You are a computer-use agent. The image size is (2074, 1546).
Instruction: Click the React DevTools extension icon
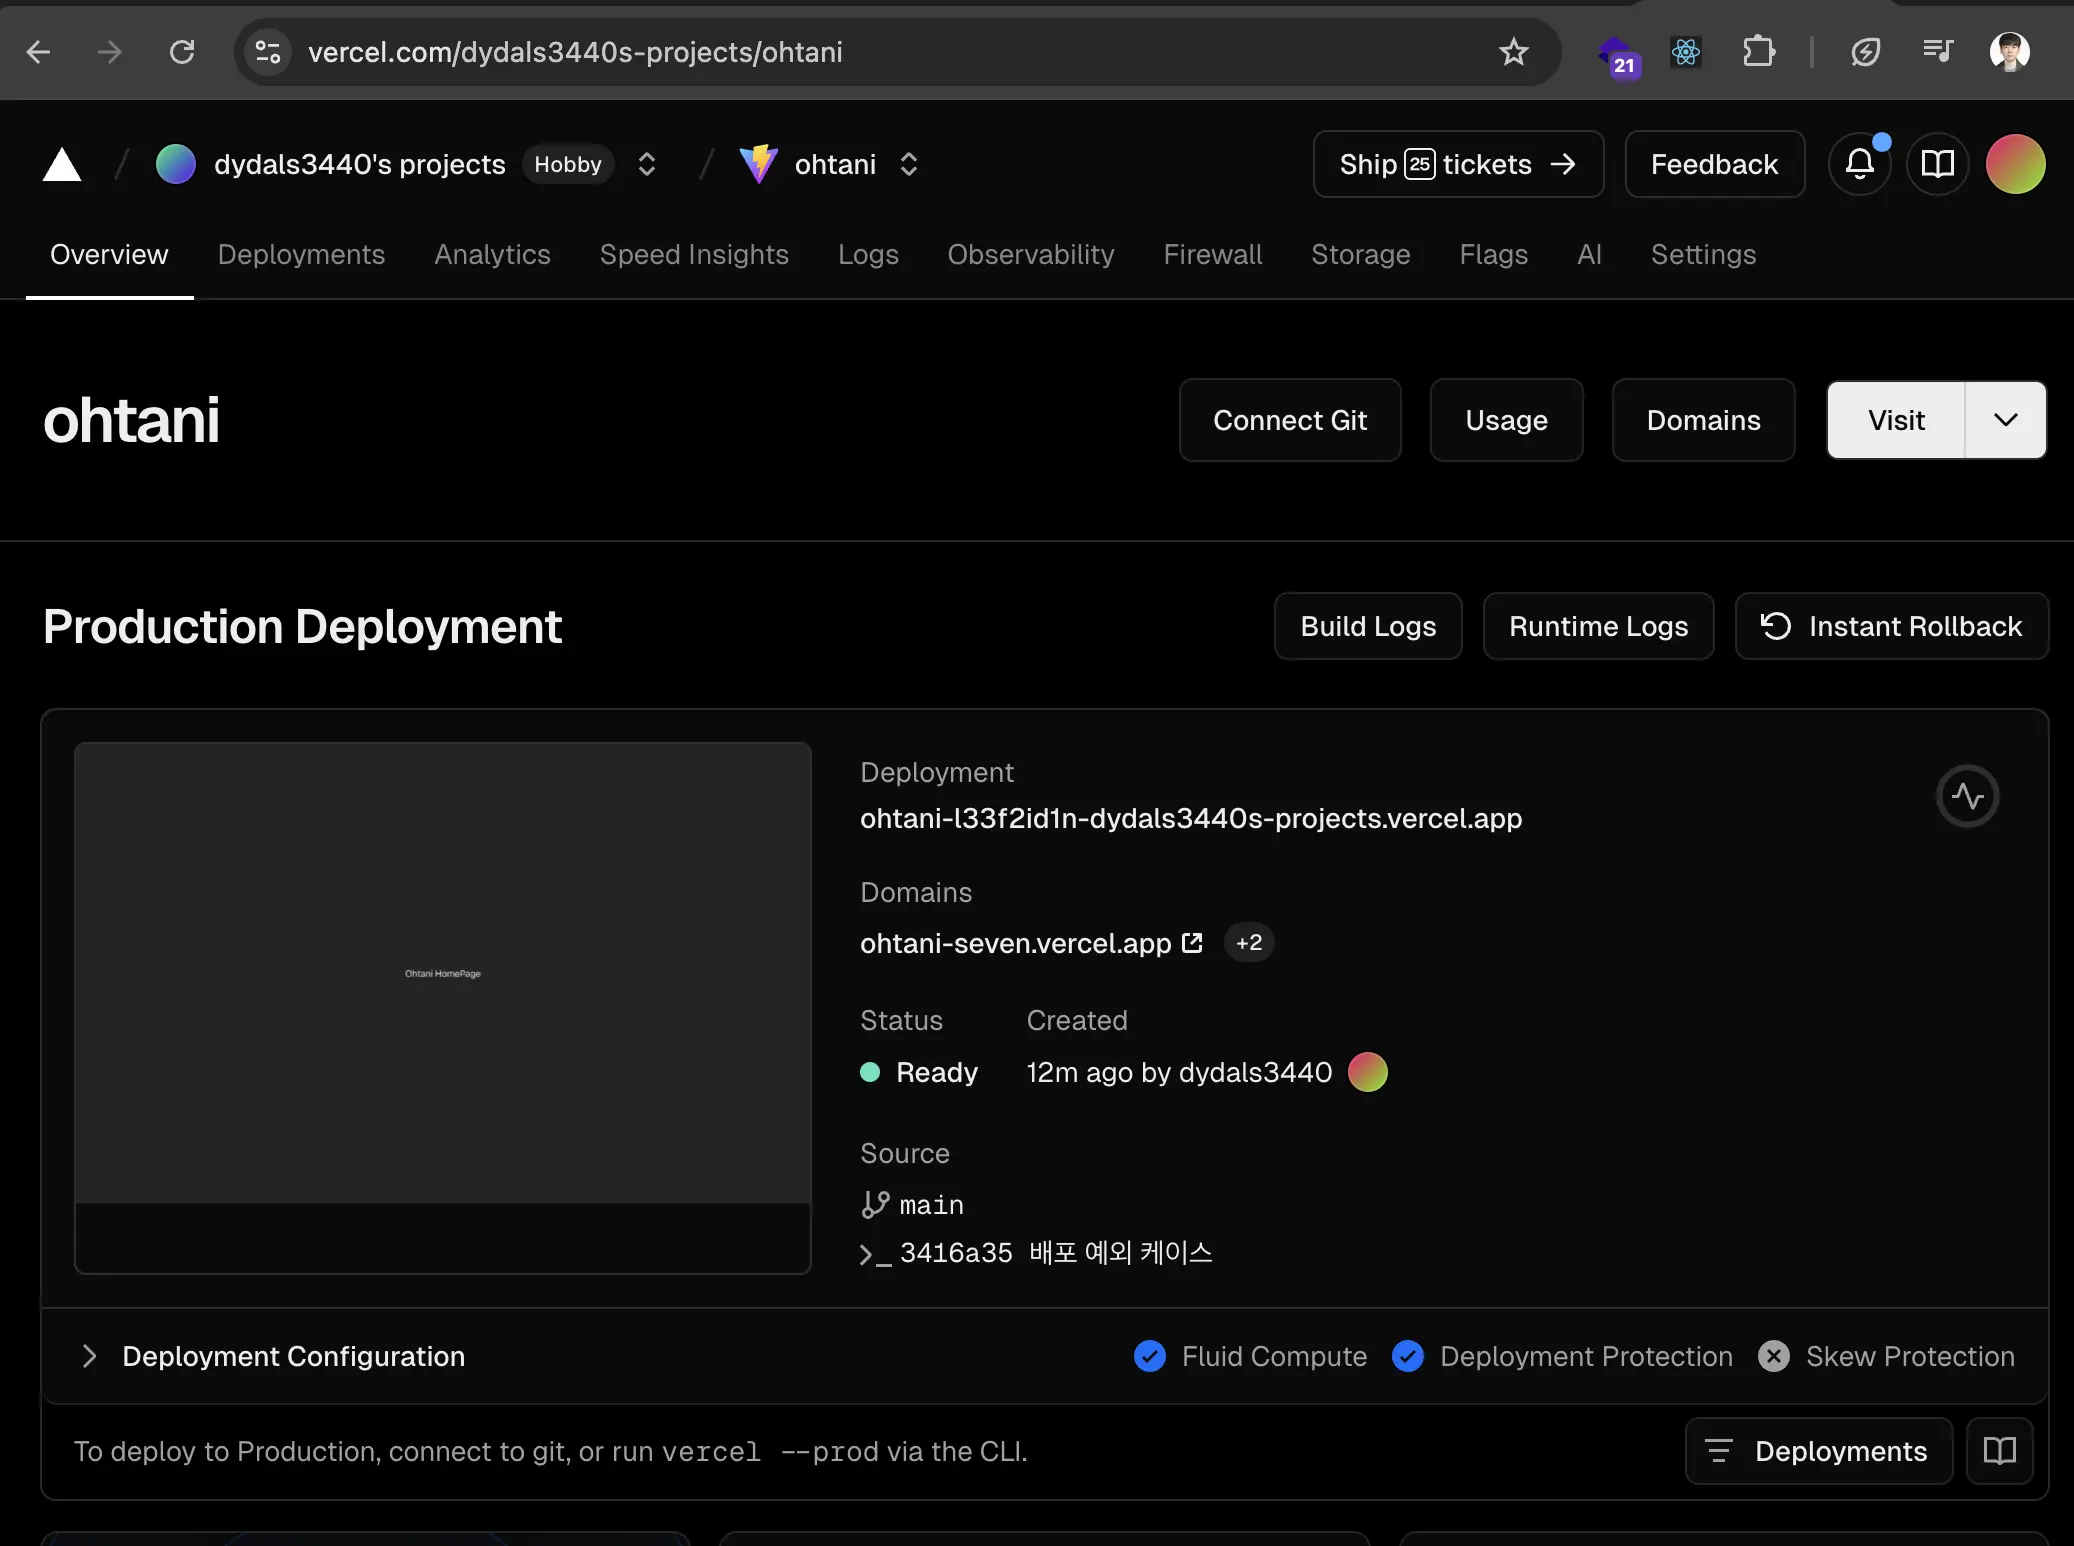pyautogui.click(x=1686, y=52)
